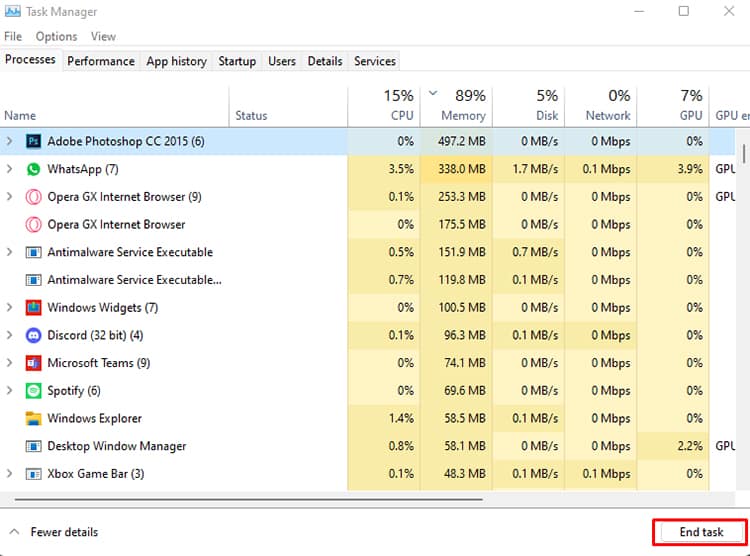Click the Desktop Window Manager icon
Image resolution: width=750 pixels, height=556 pixels.
point(33,446)
